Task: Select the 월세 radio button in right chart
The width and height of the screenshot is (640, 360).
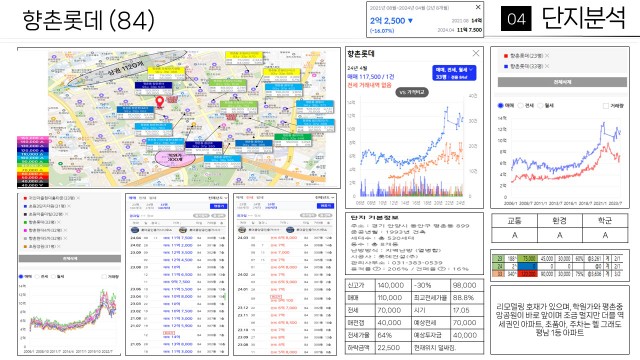Action: point(540,105)
